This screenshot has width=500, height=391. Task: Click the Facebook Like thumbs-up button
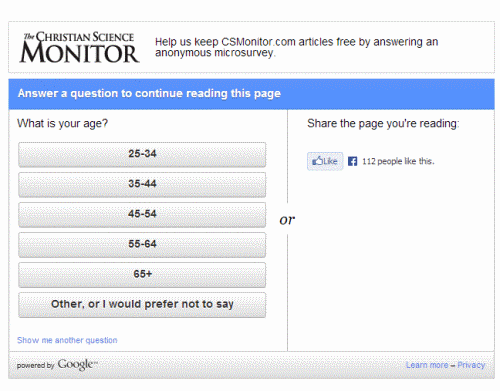click(325, 161)
